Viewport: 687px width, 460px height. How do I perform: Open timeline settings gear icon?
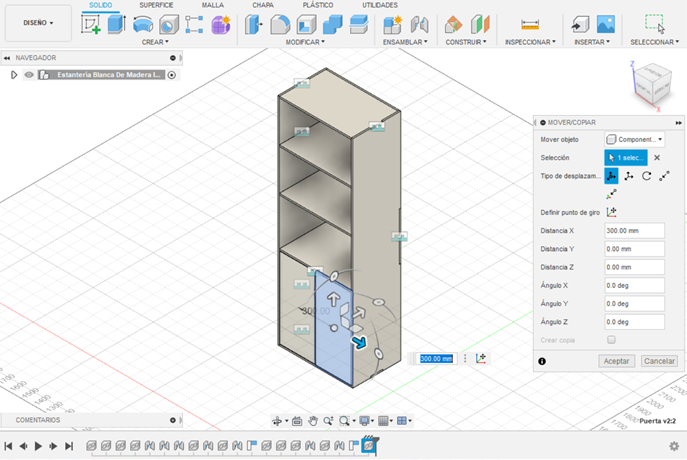[x=676, y=446]
